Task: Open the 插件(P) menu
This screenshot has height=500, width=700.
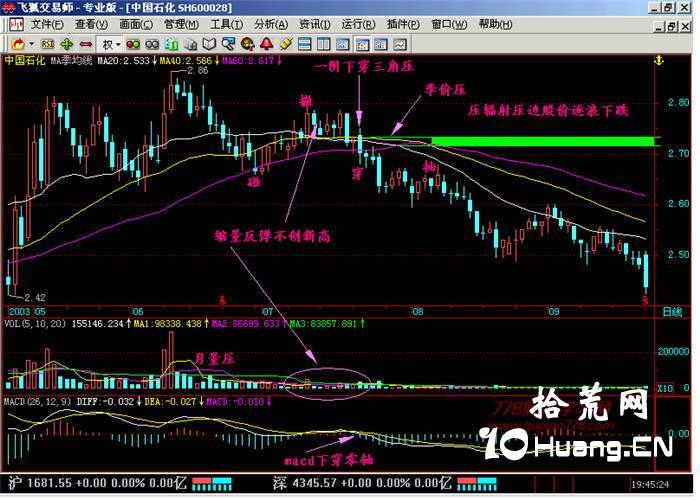Action: [403, 25]
